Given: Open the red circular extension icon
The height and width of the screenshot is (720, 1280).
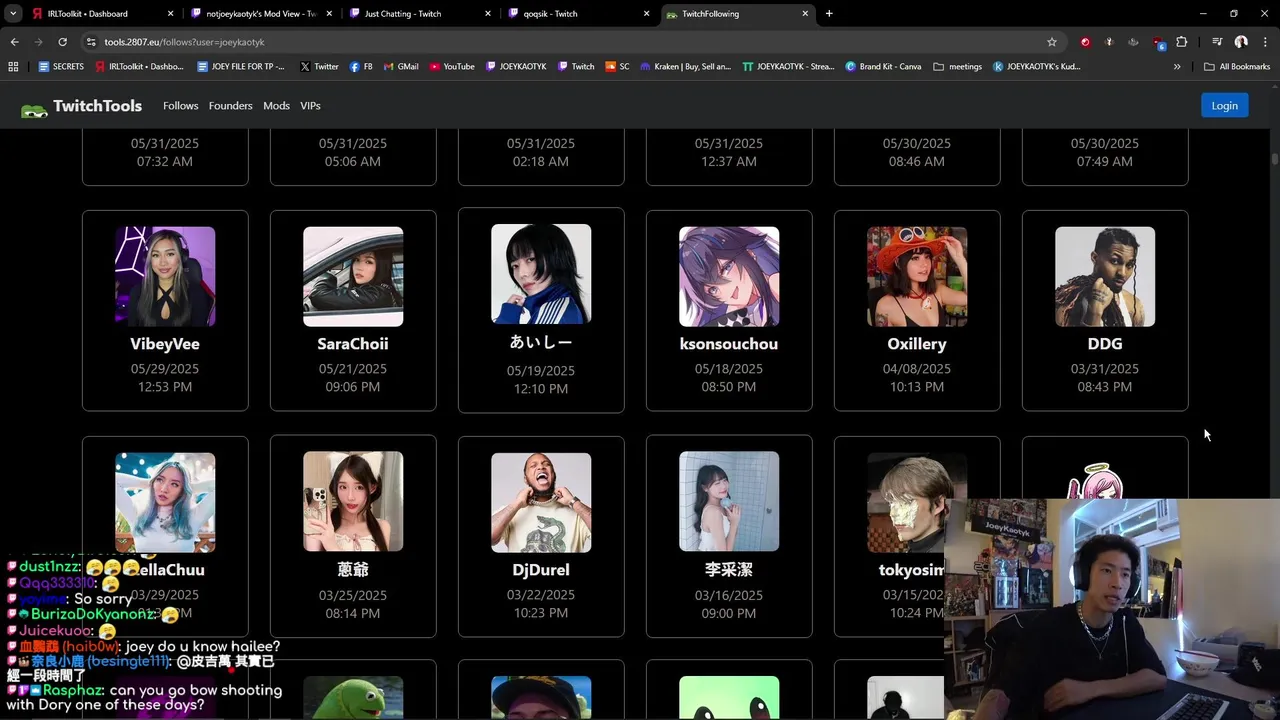Looking at the screenshot, I should 1085,42.
